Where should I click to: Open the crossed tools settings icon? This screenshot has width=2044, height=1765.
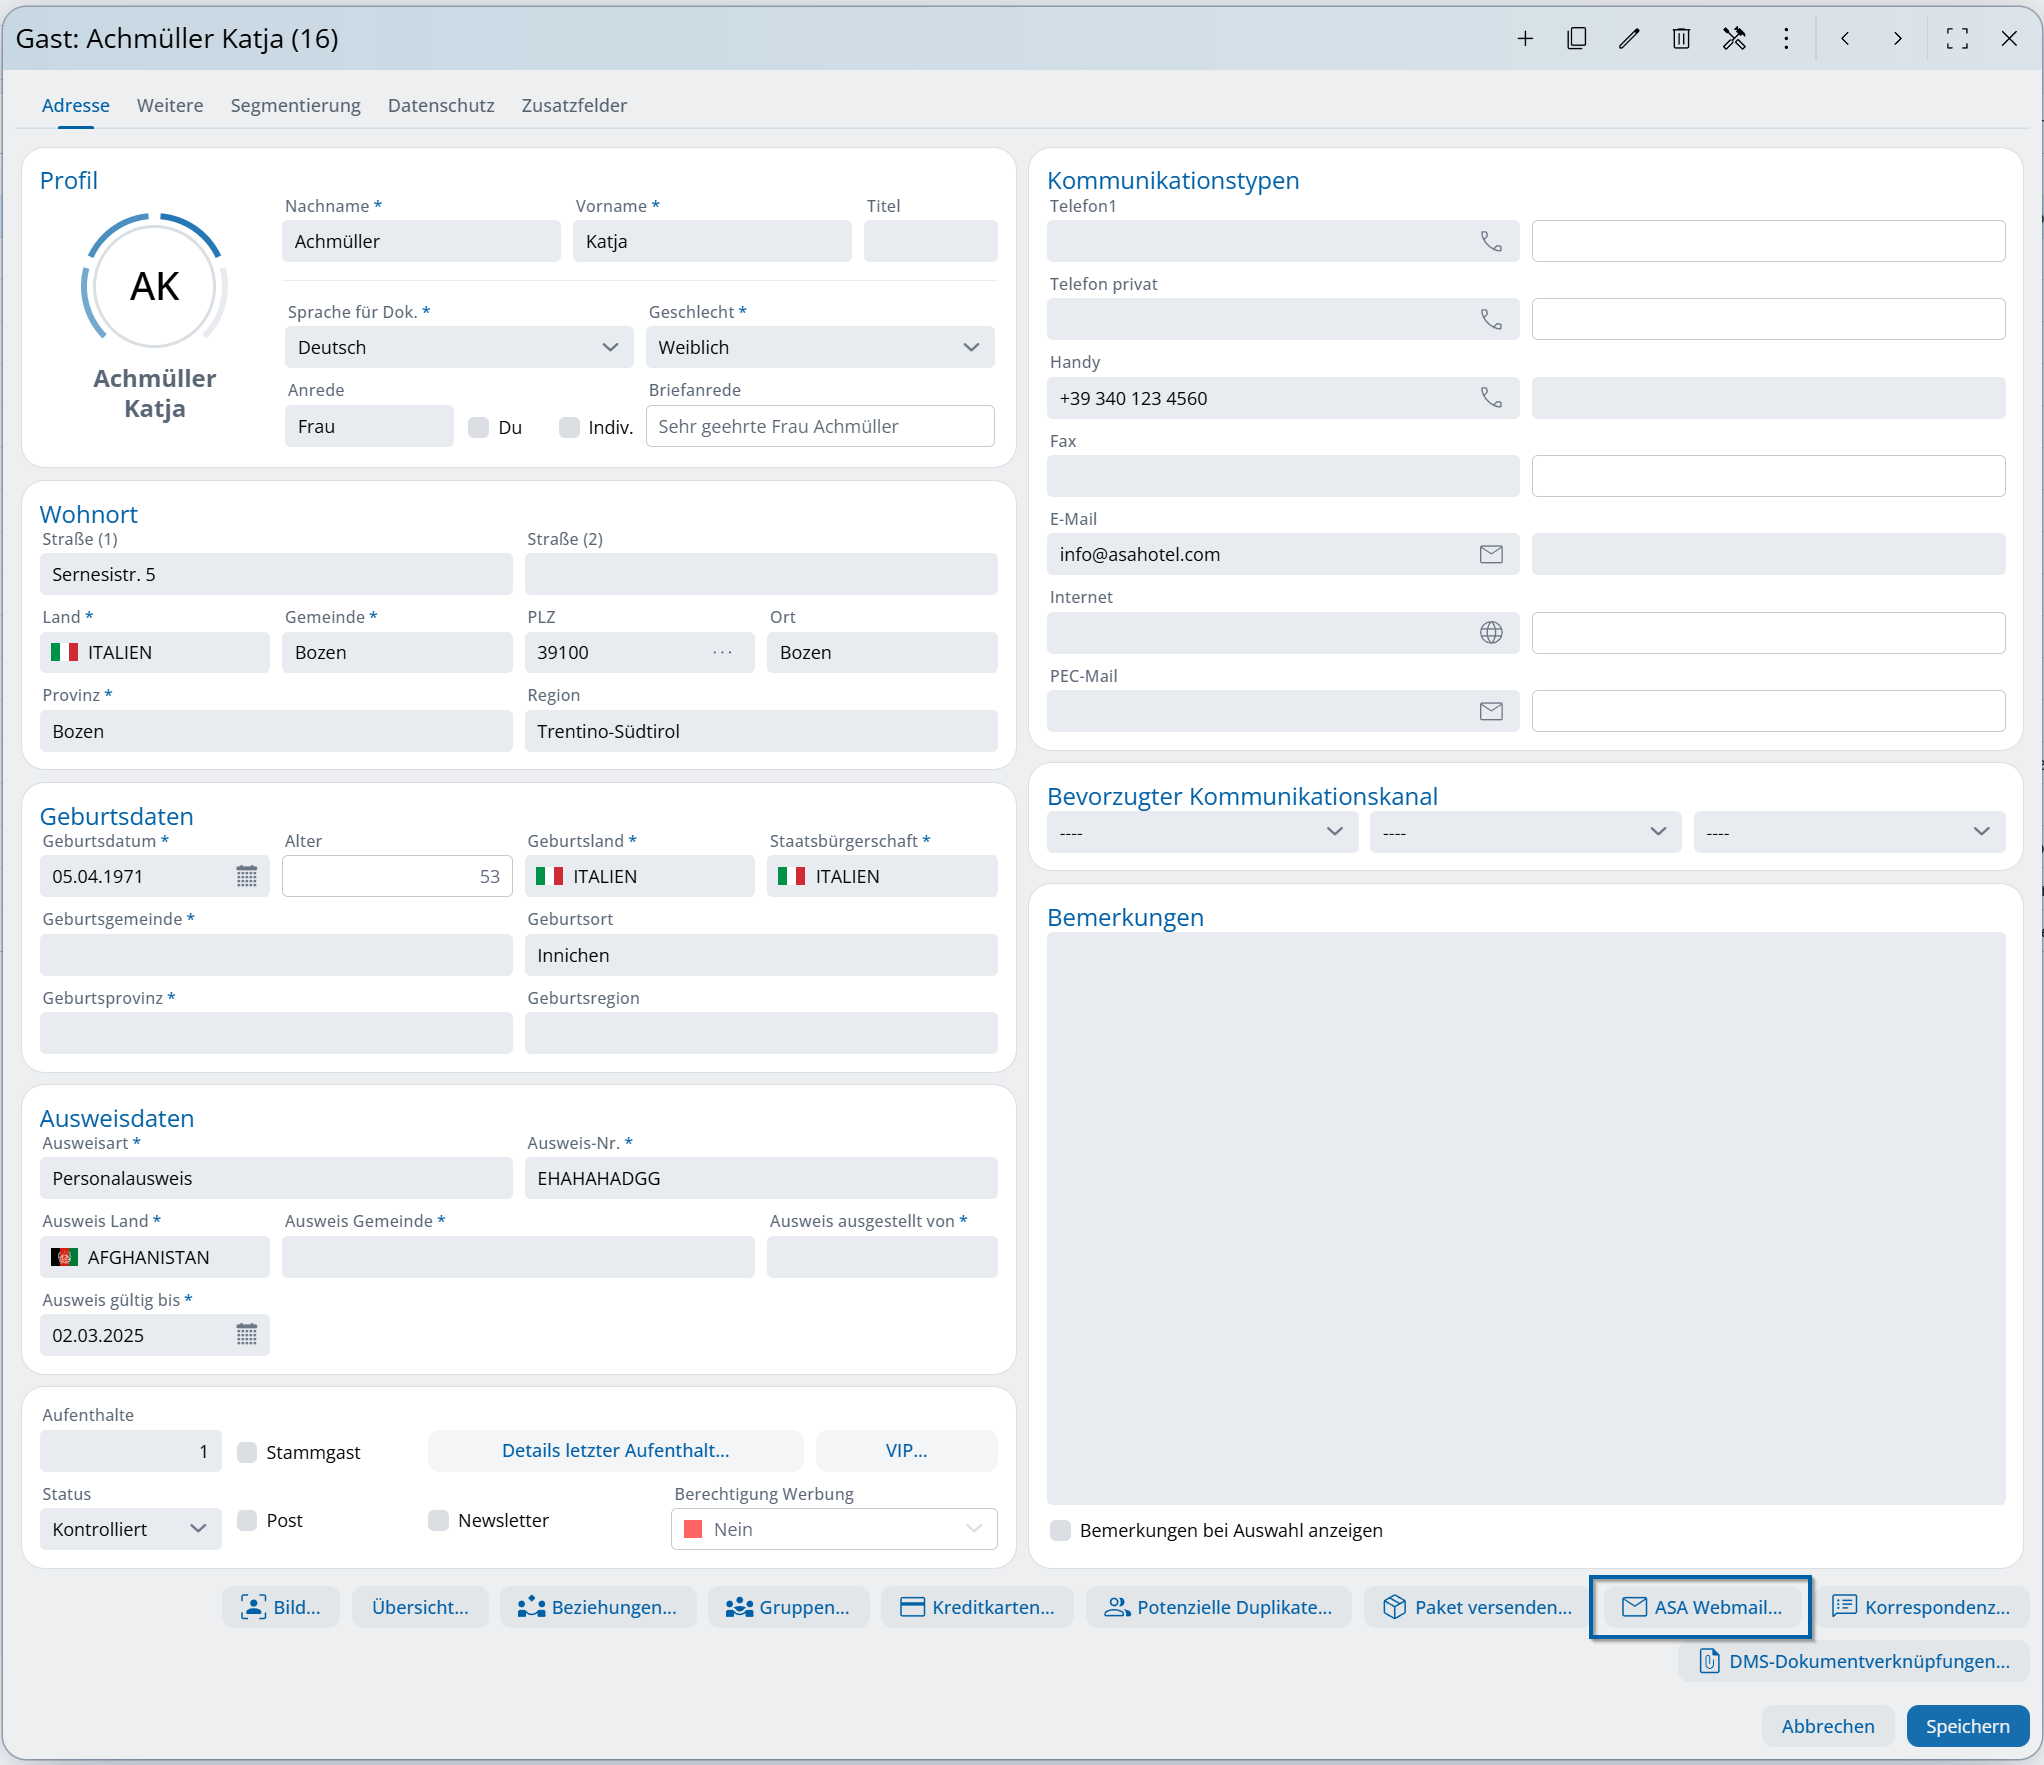point(1733,39)
